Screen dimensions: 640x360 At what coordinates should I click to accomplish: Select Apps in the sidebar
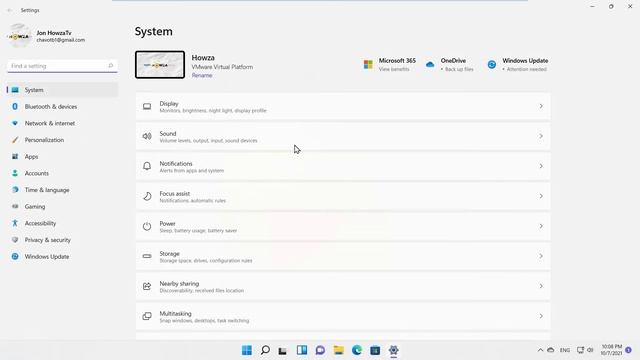coord(62,157)
